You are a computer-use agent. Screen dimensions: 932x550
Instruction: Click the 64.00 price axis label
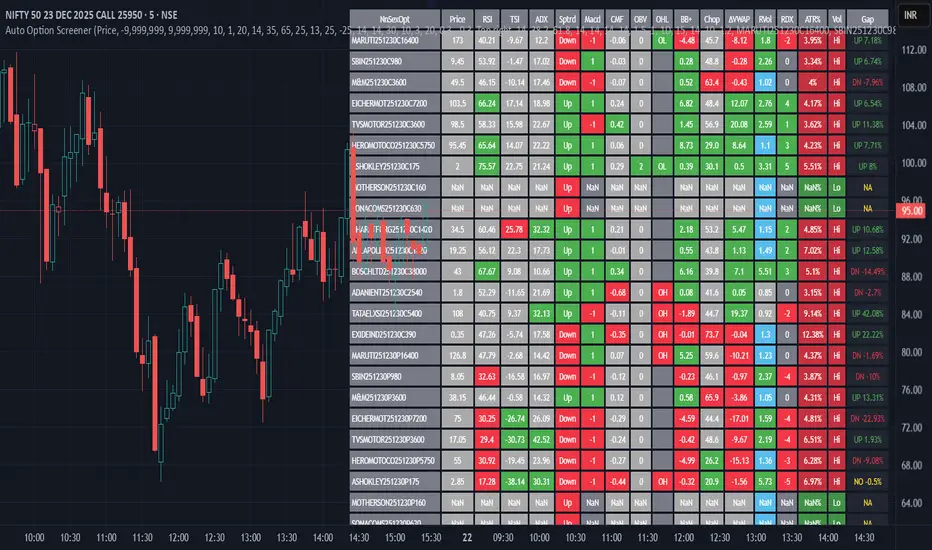(x=914, y=503)
